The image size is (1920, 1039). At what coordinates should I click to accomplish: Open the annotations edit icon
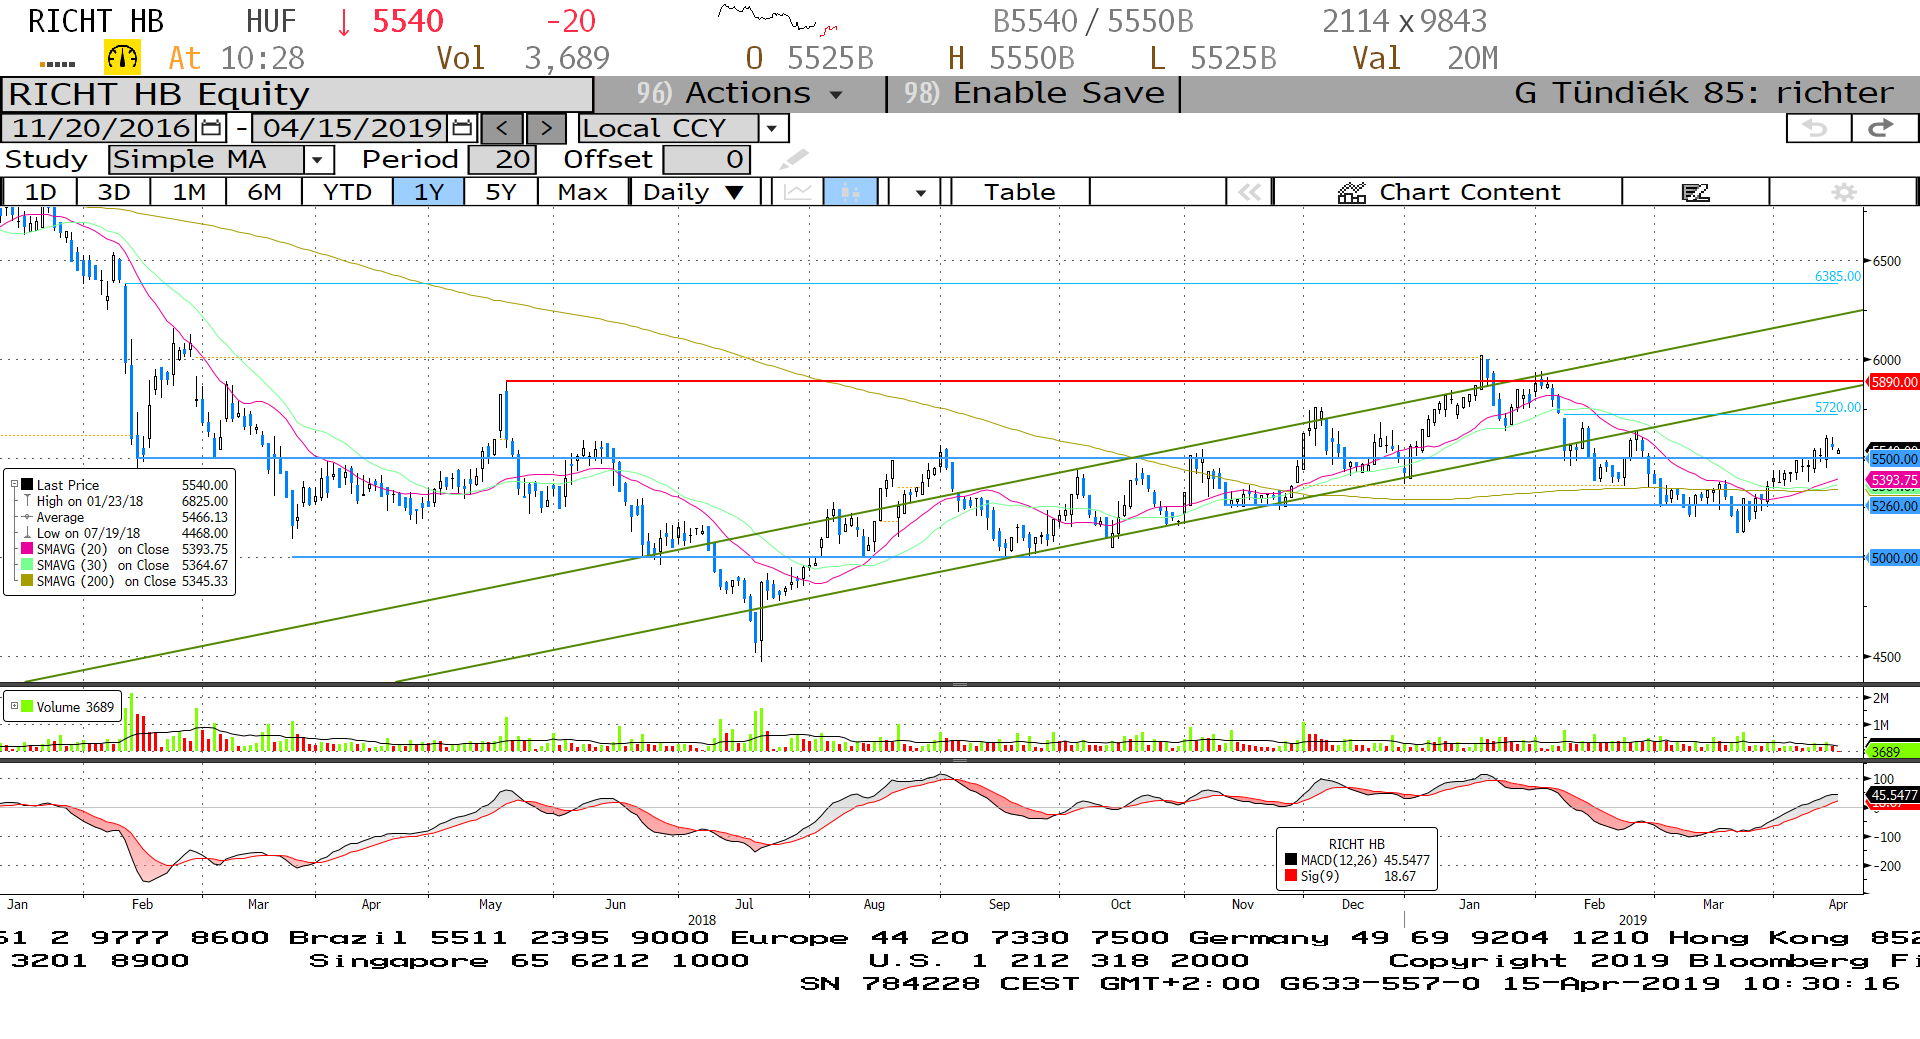(x=1696, y=192)
